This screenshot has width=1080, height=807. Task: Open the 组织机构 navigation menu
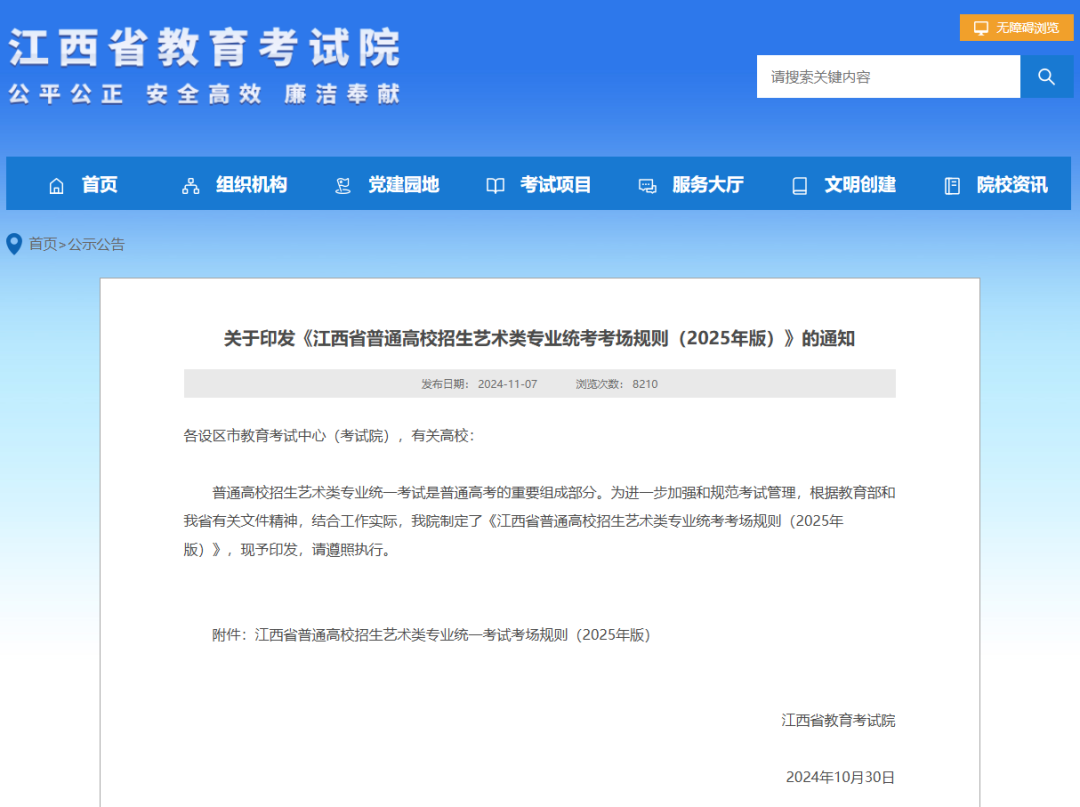(251, 185)
